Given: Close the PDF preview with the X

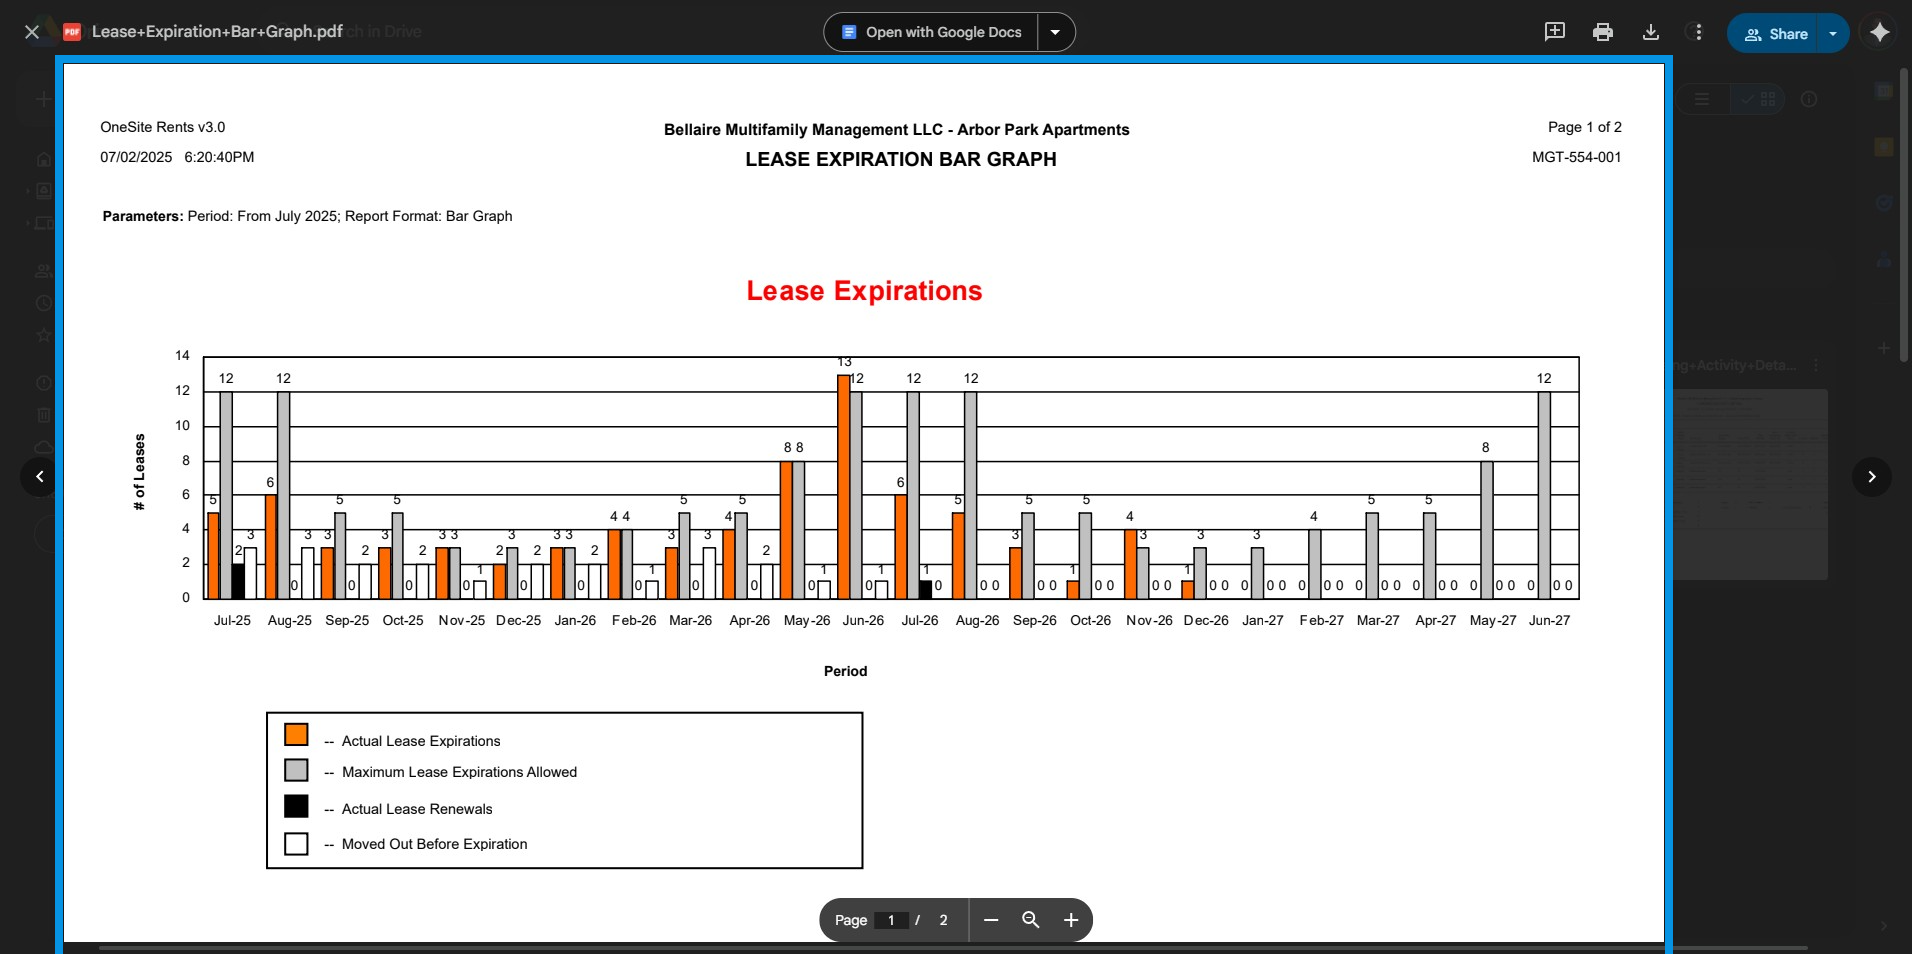Looking at the screenshot, I should tap(32, 32).
